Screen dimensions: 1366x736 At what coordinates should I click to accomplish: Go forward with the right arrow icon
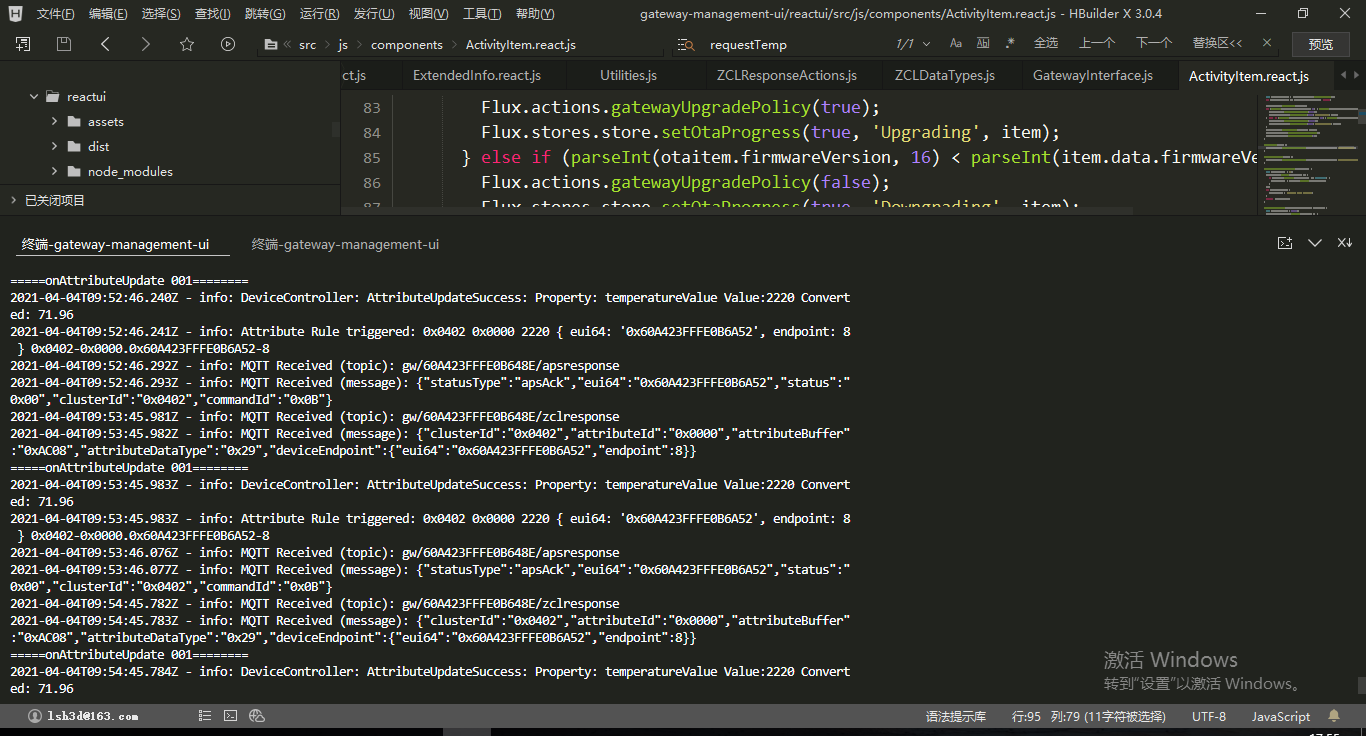click(146, 44)
